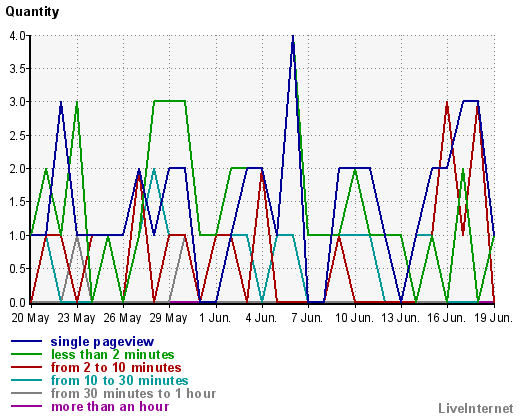Click the teal legend line swatch

pos(27,380)
